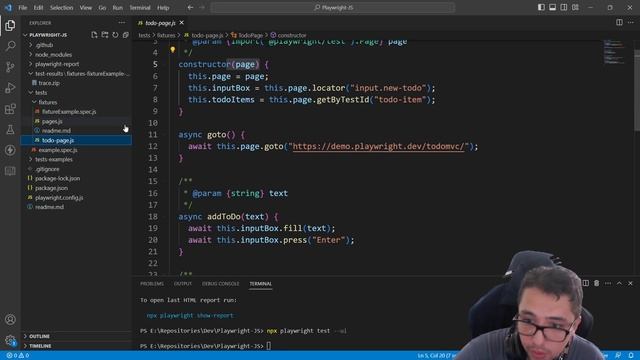Open the Help menu
Viewport: 640px width, 360px height.
163,7
